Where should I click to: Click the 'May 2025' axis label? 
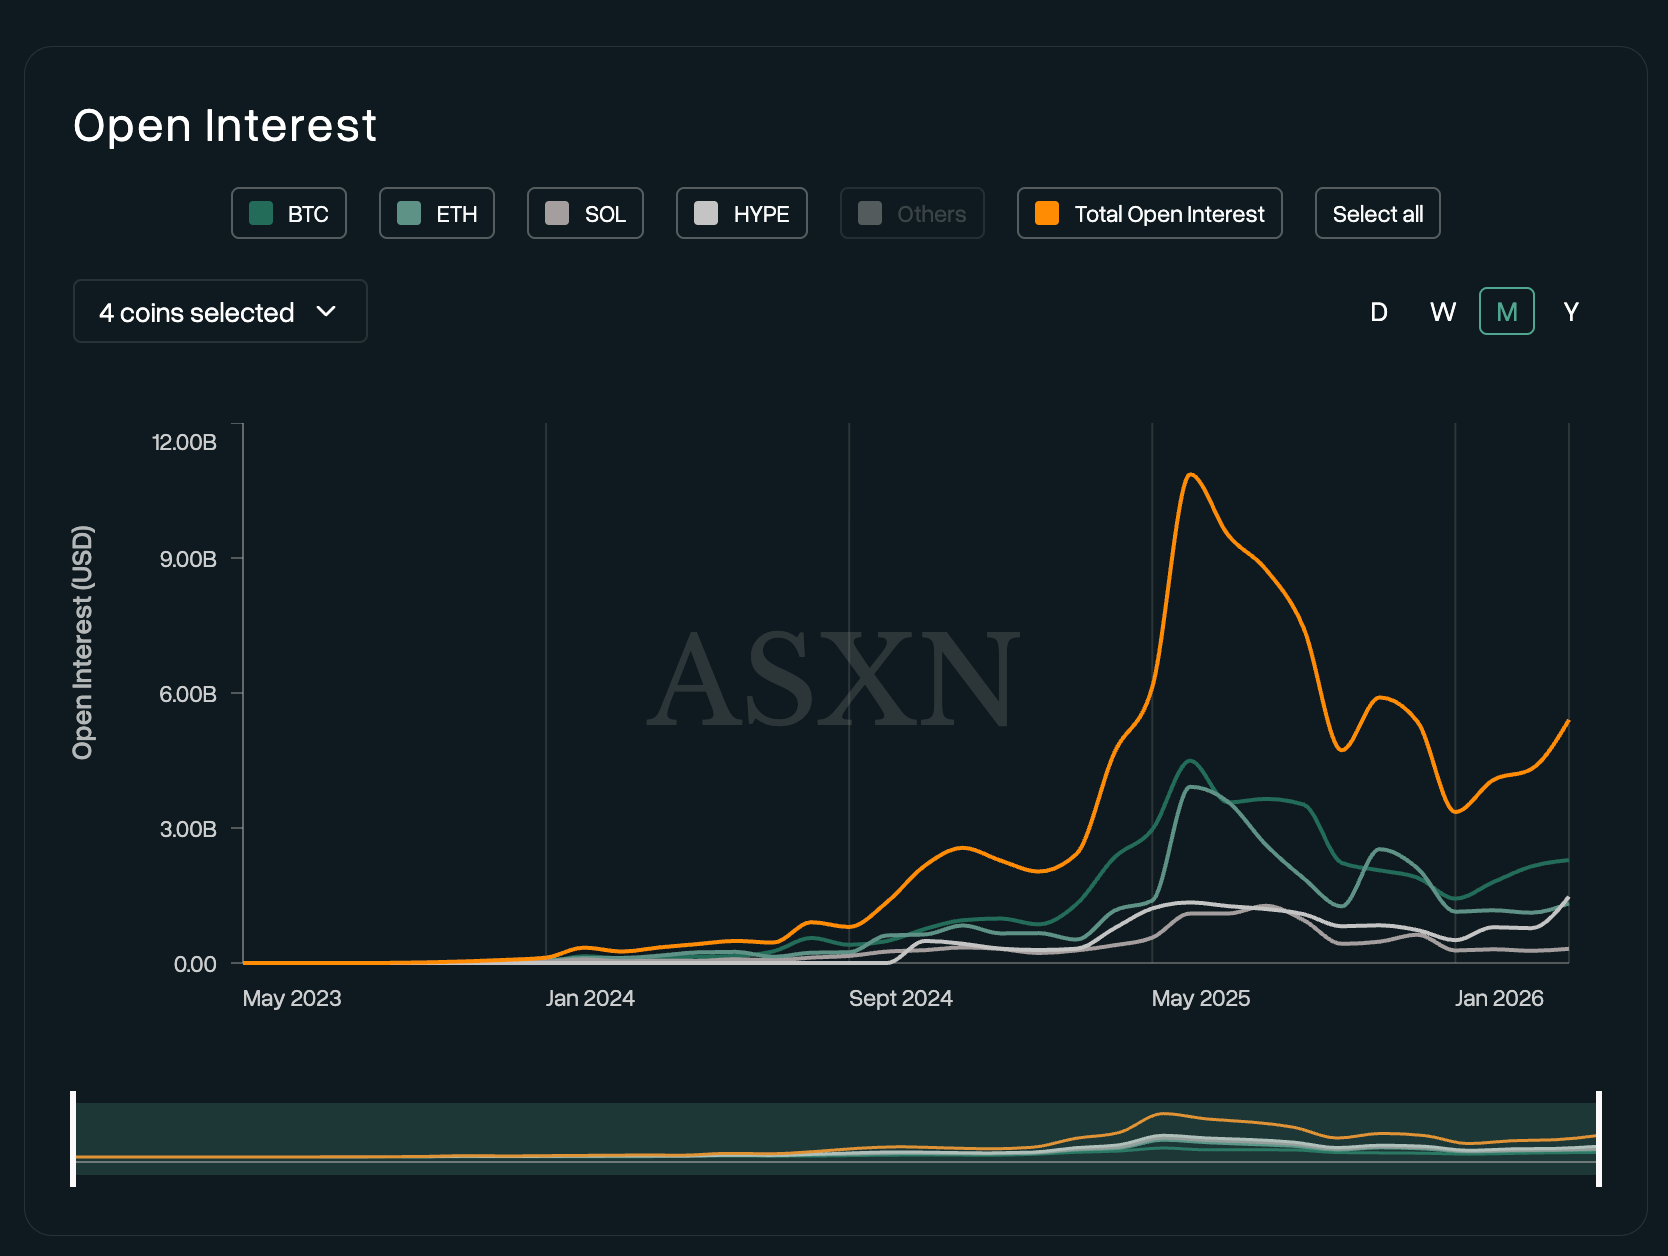click(1201, 998)
